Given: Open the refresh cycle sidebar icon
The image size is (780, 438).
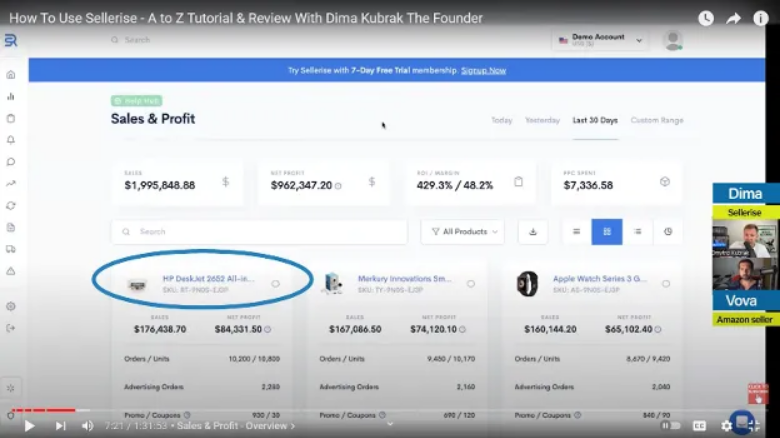Looking at the screenshot, I should (10, 206).
